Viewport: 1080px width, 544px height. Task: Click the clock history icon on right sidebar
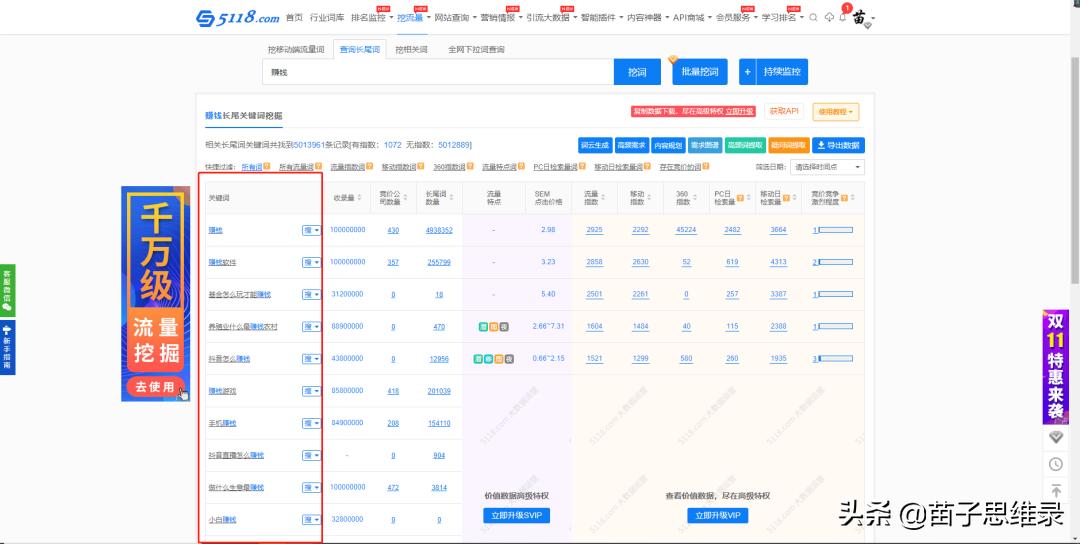[x=1056, y=464]
